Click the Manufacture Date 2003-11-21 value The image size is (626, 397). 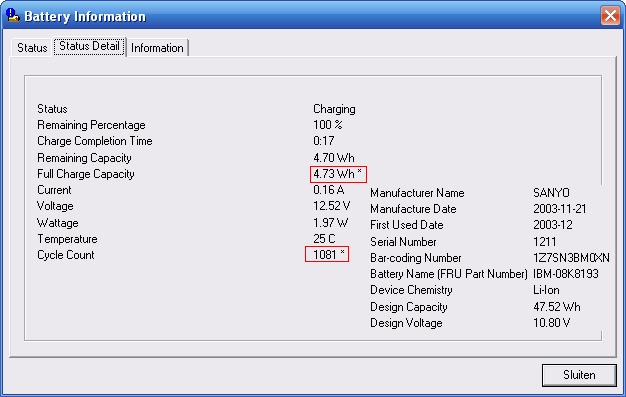(x=560, y=209)
